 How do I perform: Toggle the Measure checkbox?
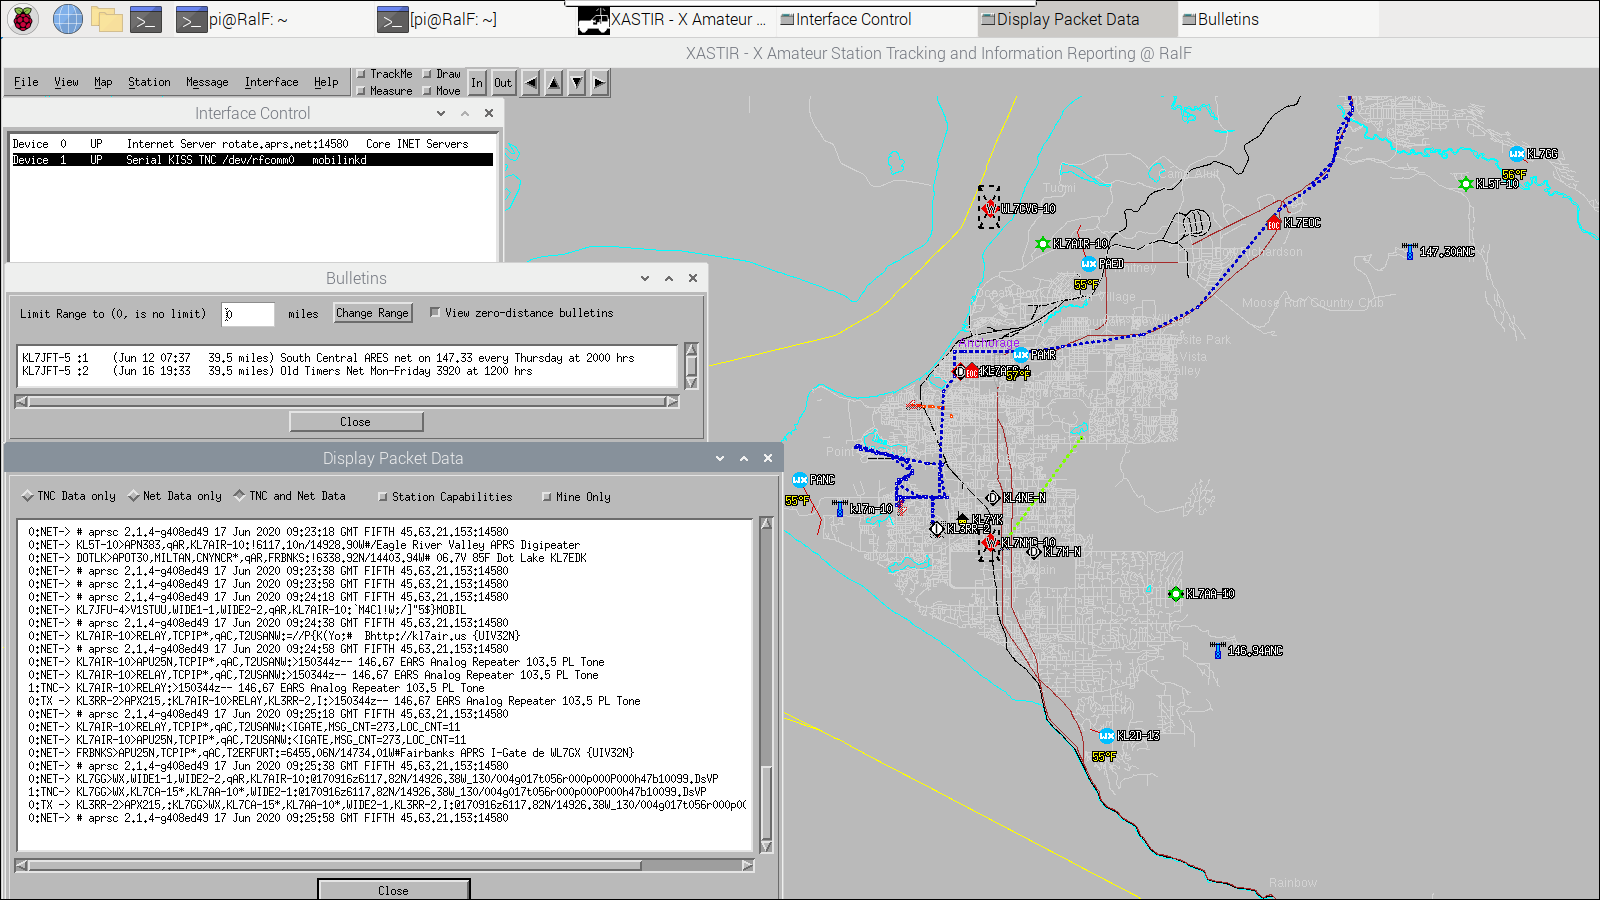361,91
